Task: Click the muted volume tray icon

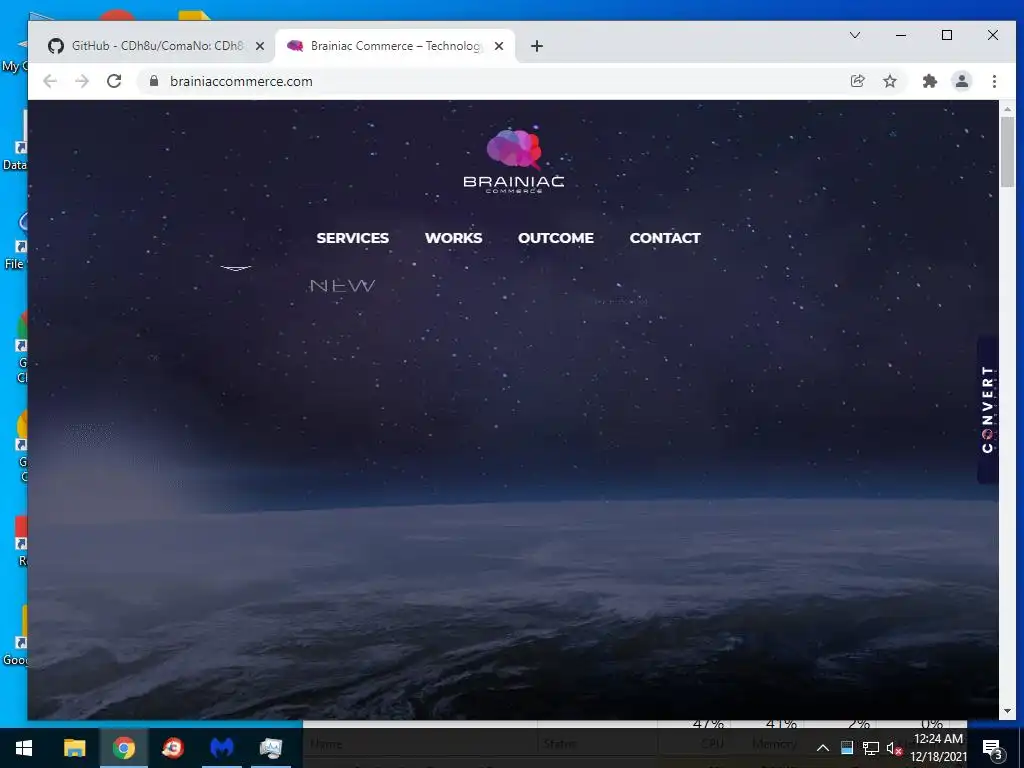Action: (894, 748)
